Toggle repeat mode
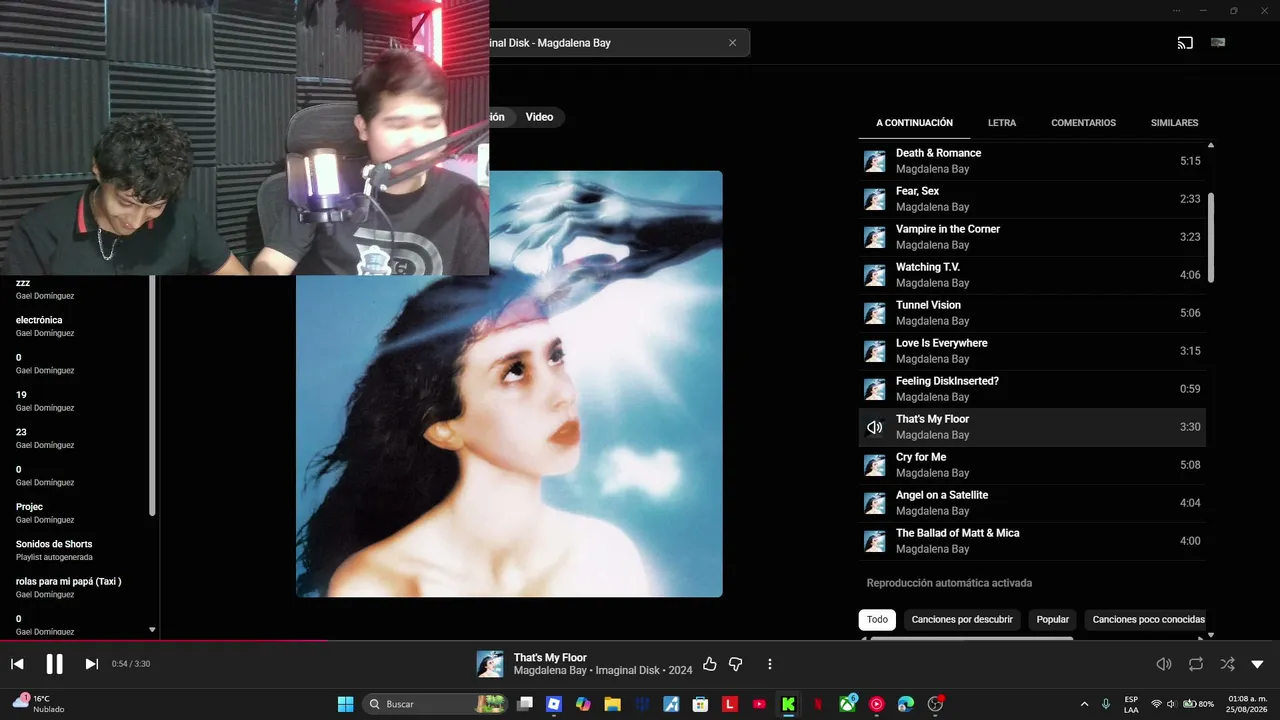Image resolution: width=1280 pixels, height=720 pixels. (x=1196, y=664)
